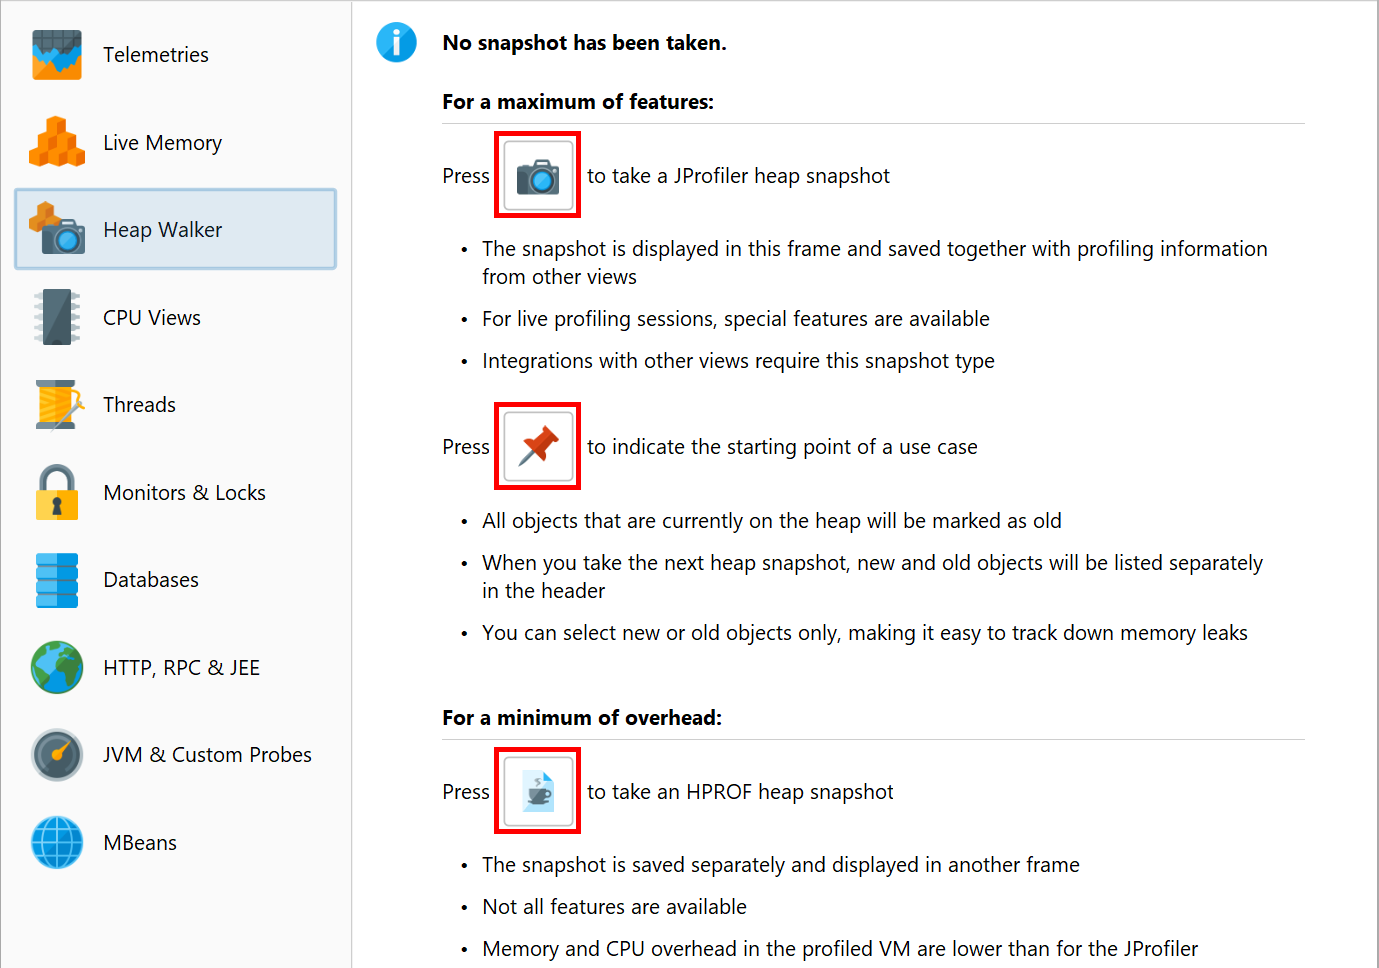Select the MBeans text label
The image size is (1379, 968).
click(140, 843)
